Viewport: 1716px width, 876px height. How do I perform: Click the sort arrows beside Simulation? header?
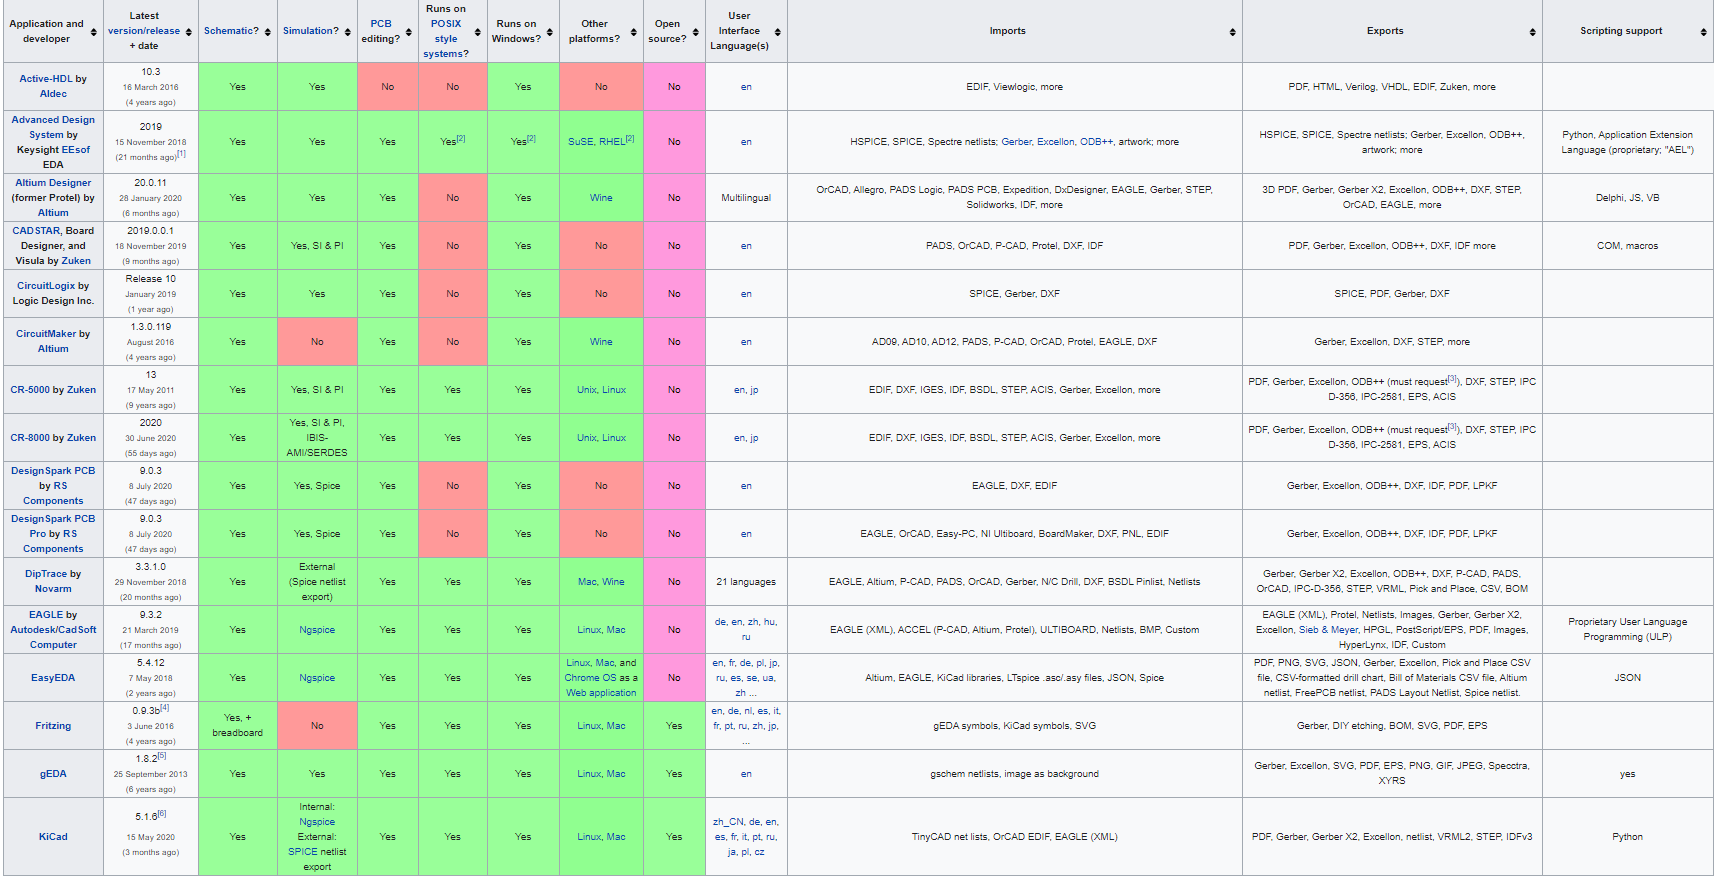pos(348,32)
